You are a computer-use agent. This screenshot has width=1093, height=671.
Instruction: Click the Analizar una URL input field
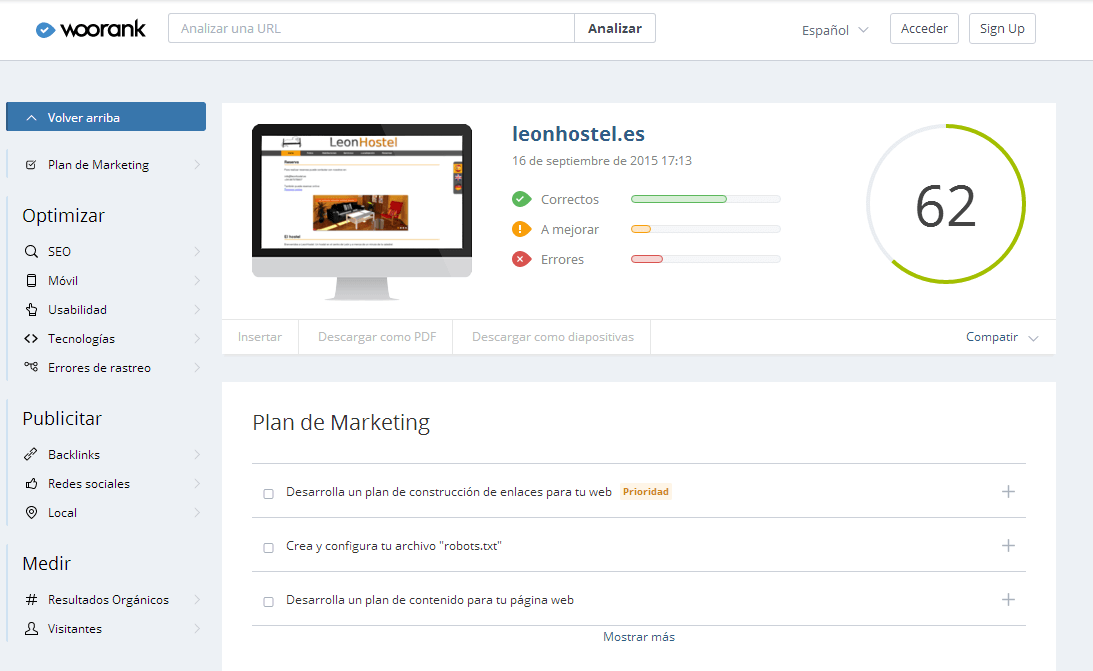(x=372, y=29)
